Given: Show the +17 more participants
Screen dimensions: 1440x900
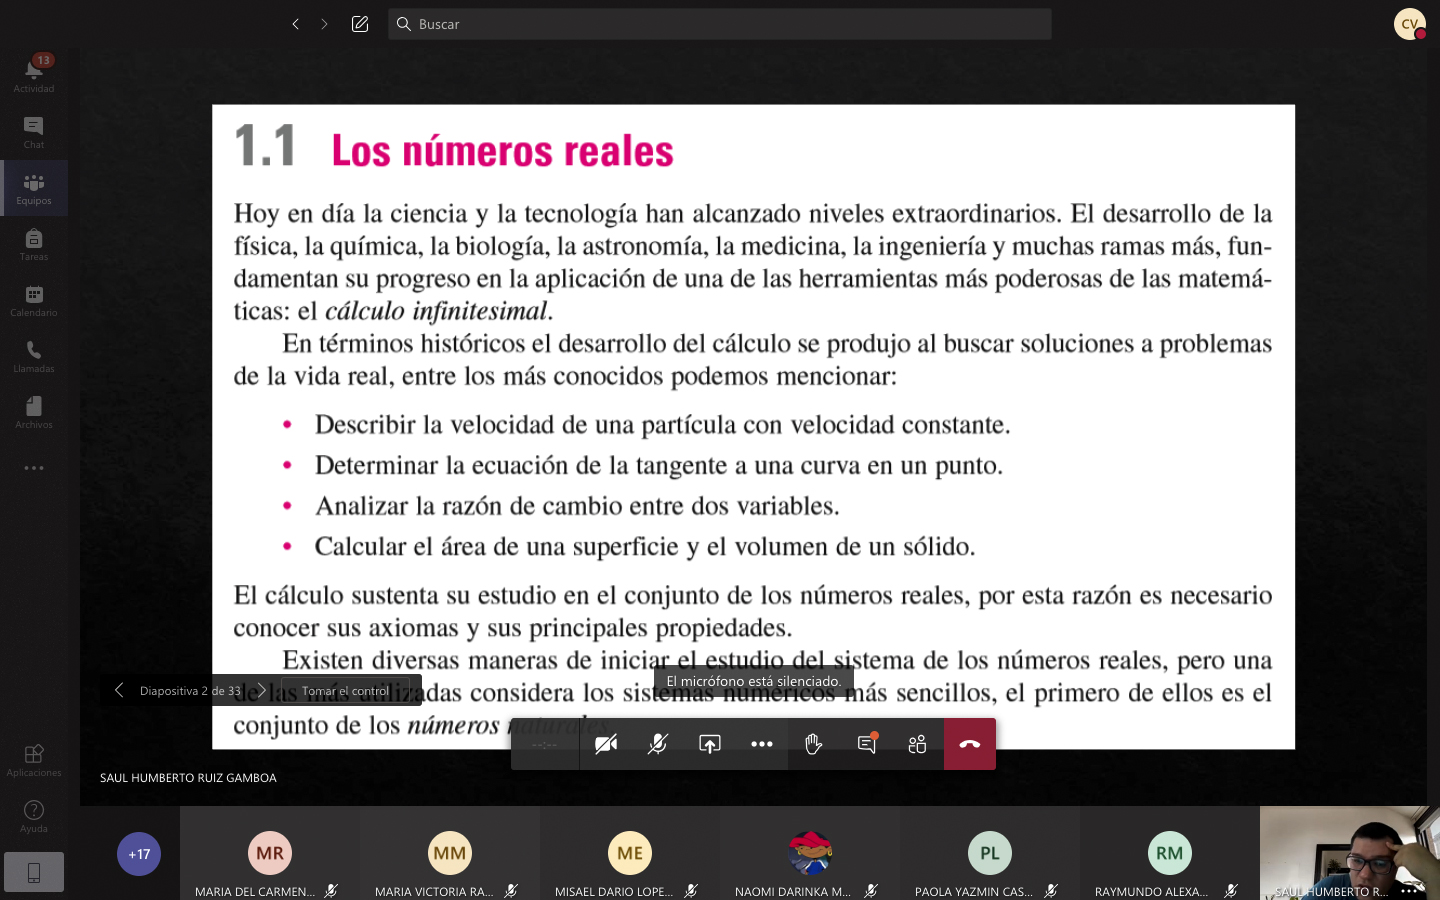Looking at the screenshot, I should point(139,854).
